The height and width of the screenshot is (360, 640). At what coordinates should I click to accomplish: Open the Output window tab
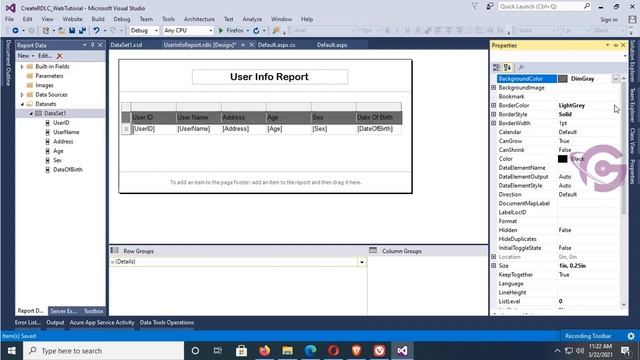(x=55, y=322)
